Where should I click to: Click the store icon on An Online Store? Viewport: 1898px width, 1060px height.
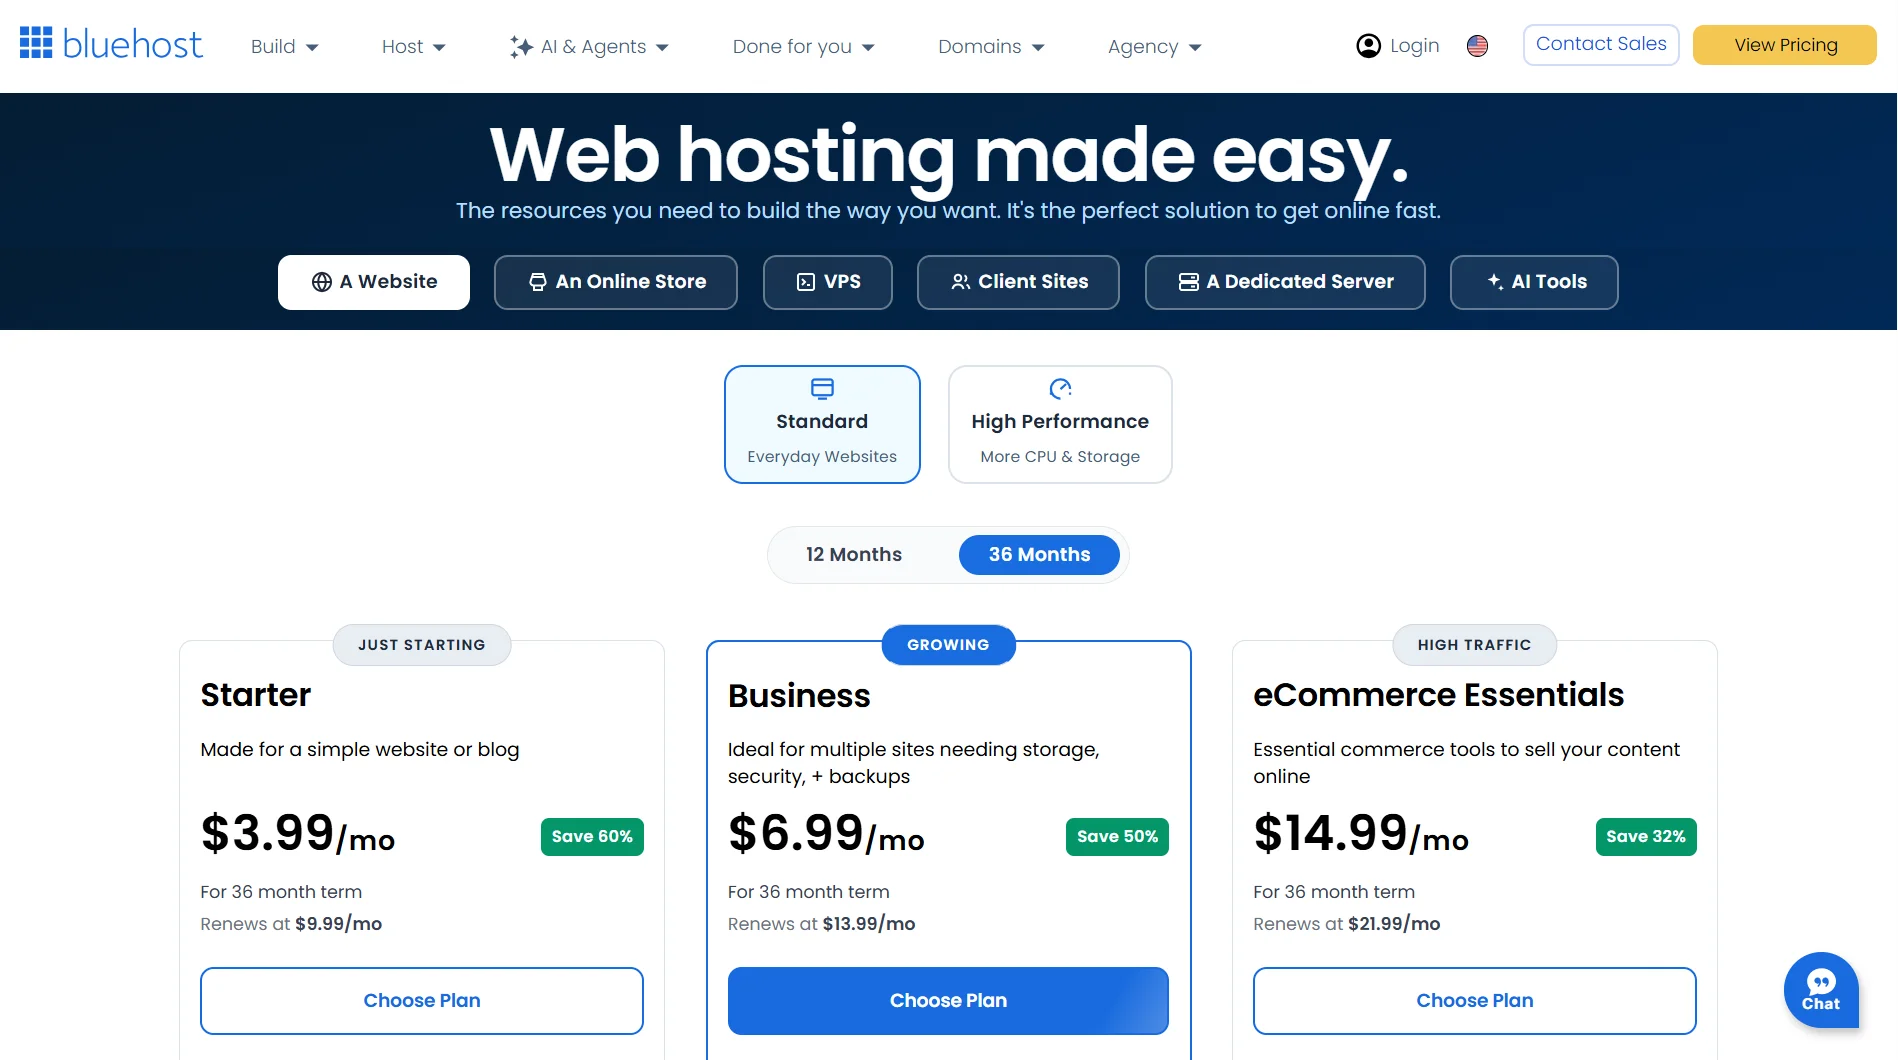(538, 282)
